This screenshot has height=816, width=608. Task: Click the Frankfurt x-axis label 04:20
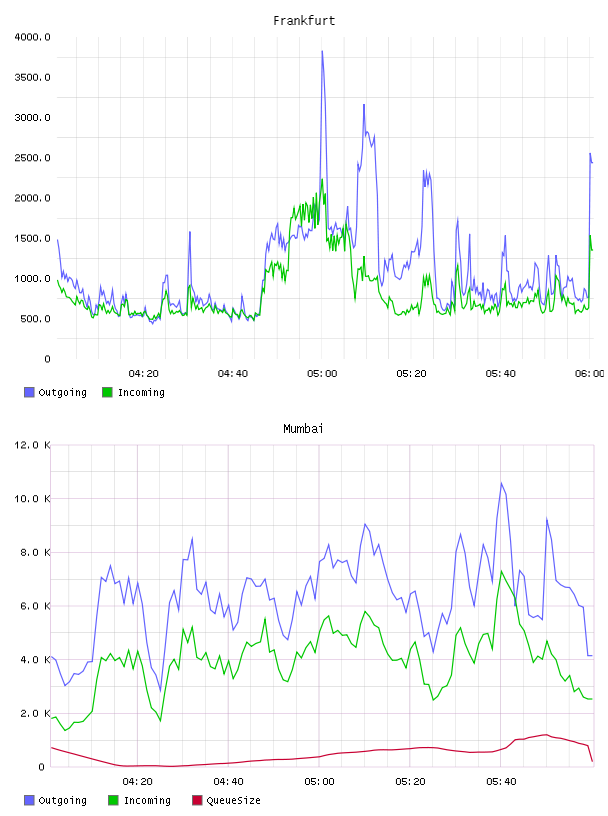tap(143, 374)
